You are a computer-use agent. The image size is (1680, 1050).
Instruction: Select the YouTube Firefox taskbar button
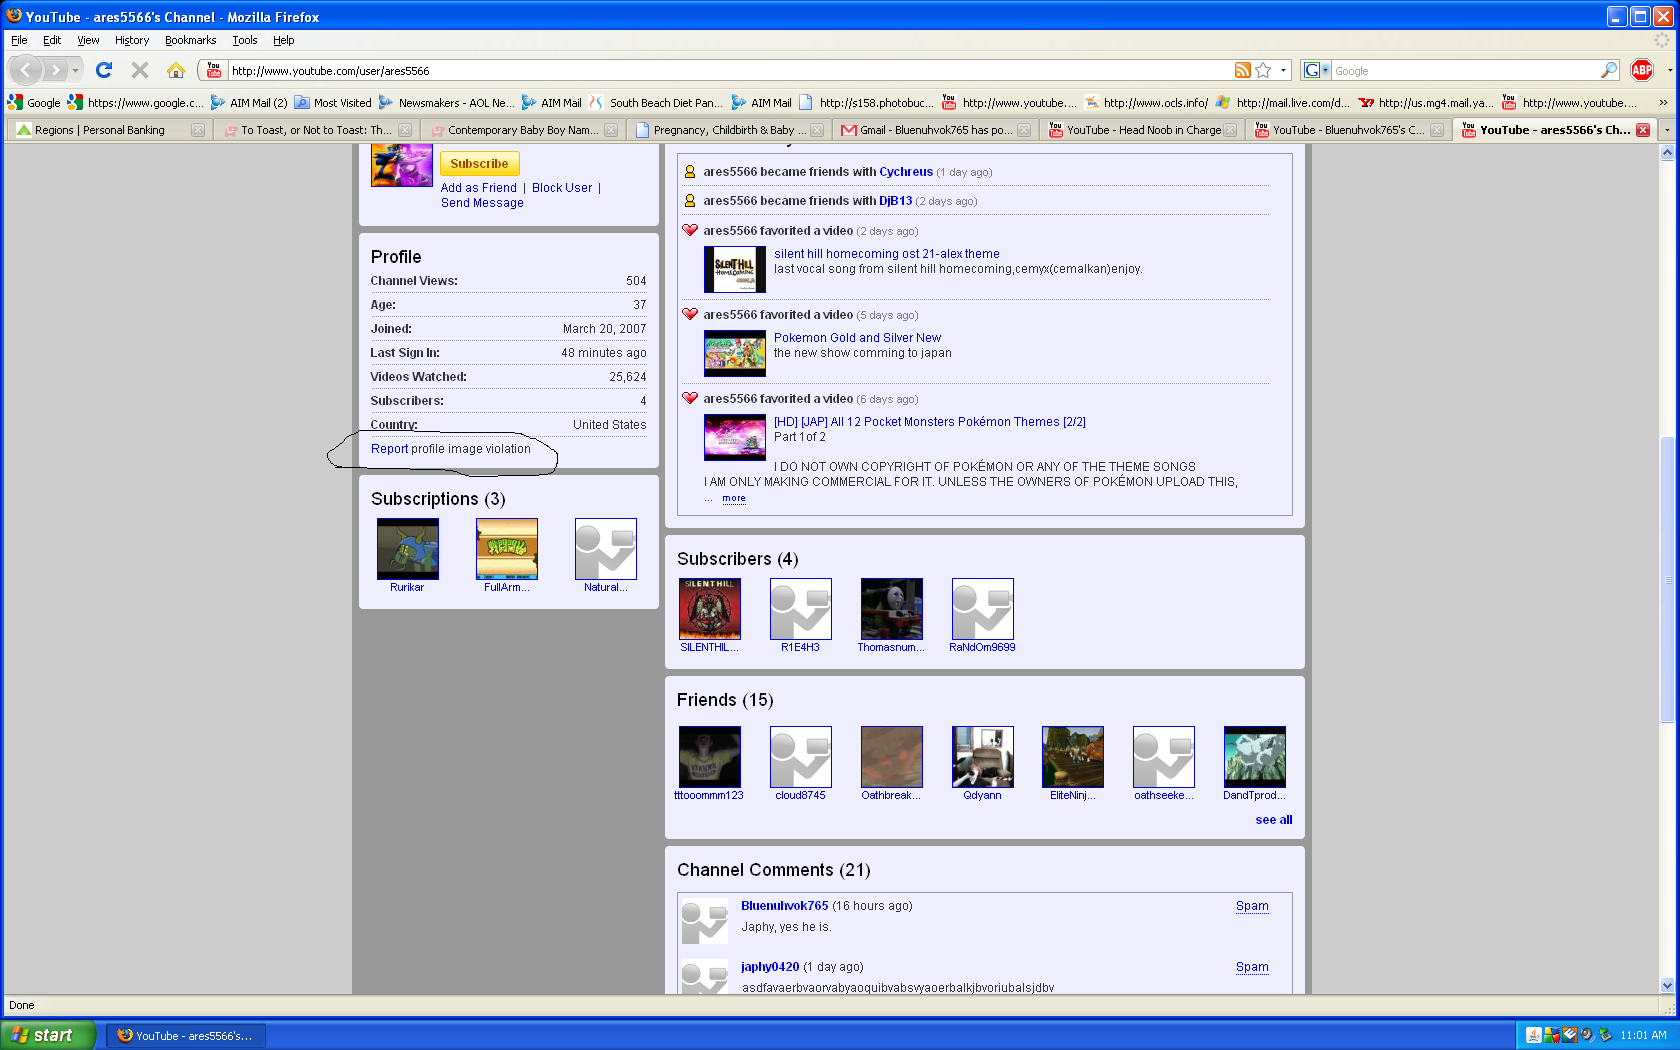pos(186,1035)
